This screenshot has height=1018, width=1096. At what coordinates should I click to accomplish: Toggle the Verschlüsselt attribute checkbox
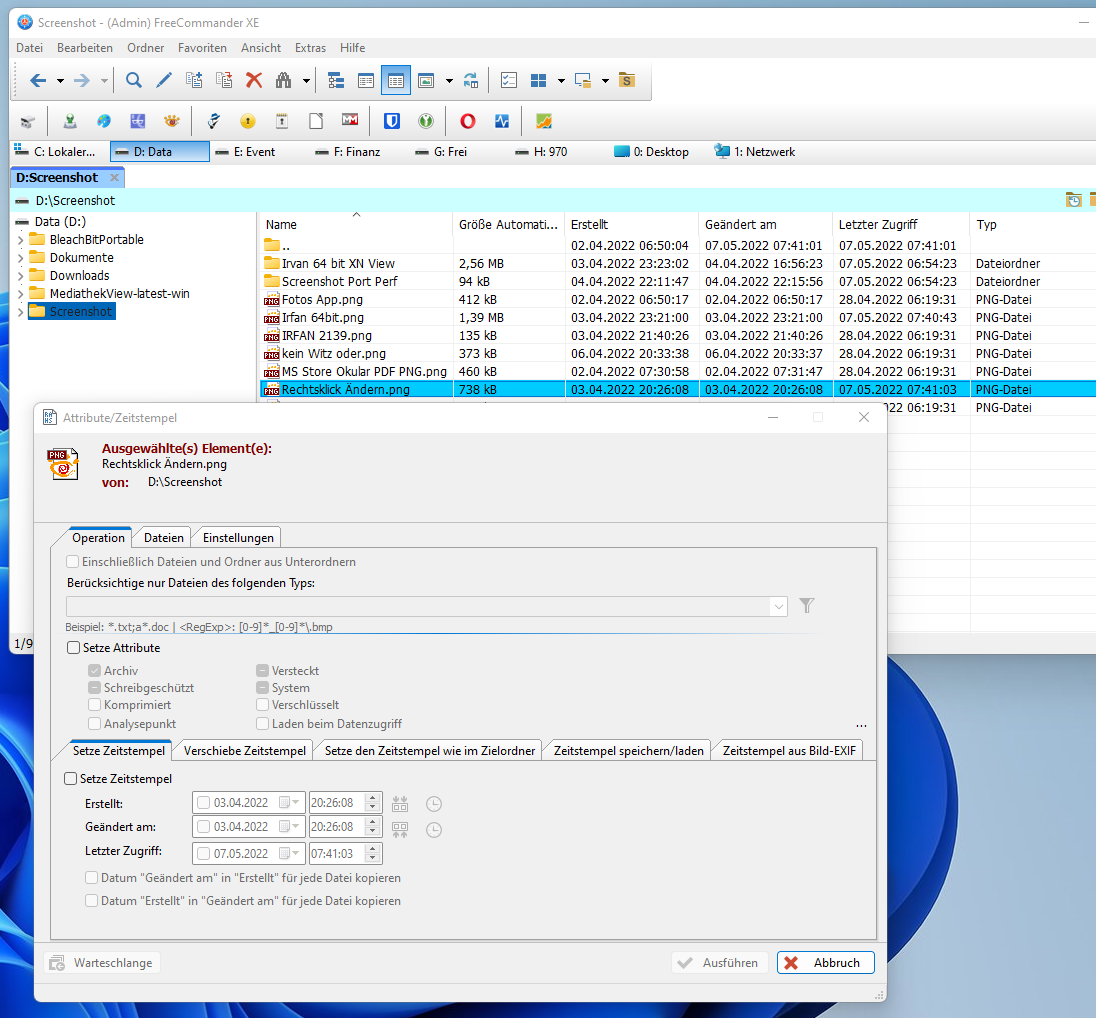pyautogui.click(x=262, y=705)
